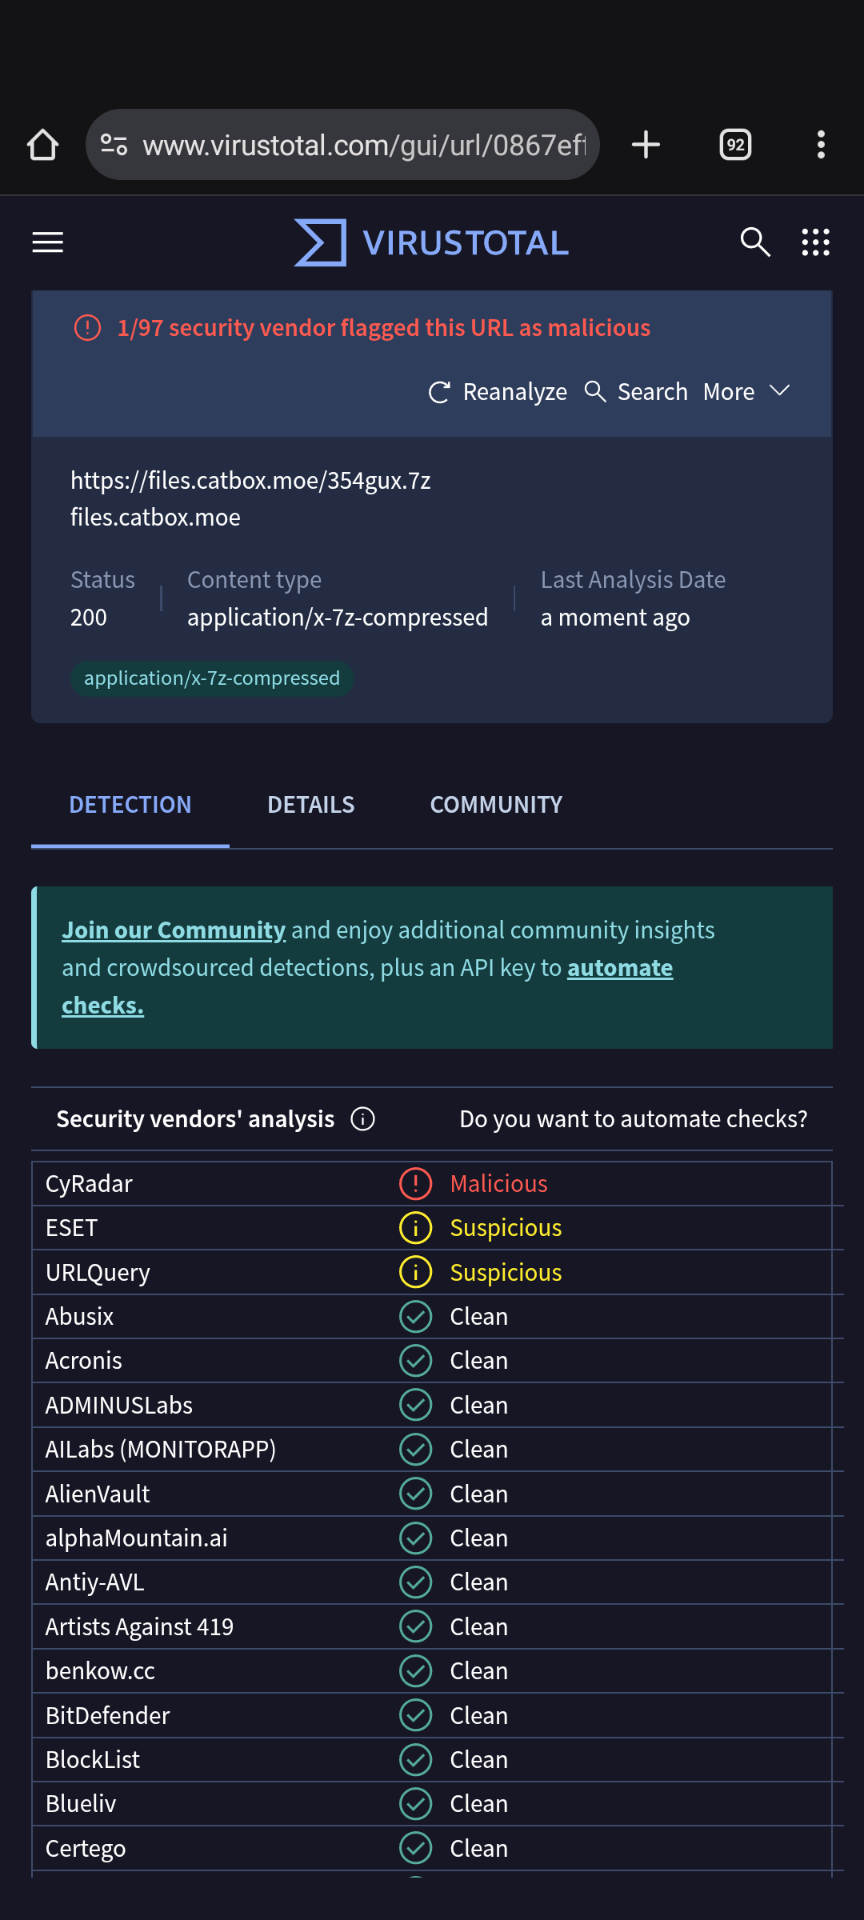Open the browser three-dot menu
This screenshot has width=864, height=1920.
click(821, 145)
